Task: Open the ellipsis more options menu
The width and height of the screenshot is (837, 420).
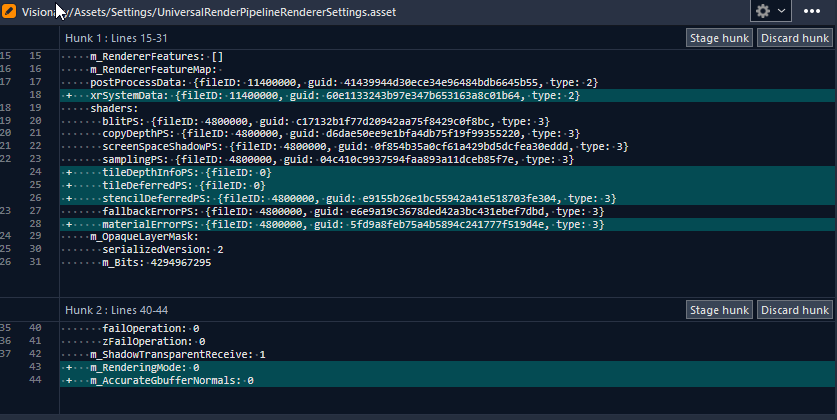Action: [x=811, y=11]
